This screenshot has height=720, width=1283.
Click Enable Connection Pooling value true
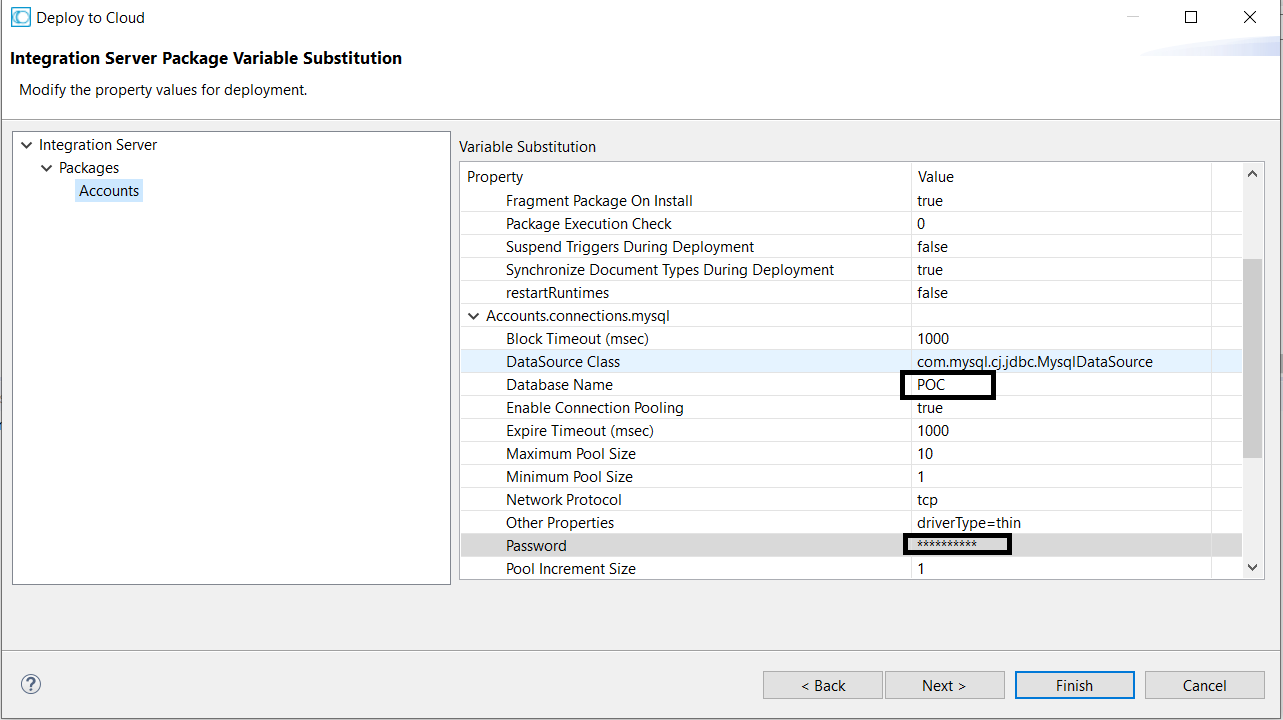tap(930, 408)
